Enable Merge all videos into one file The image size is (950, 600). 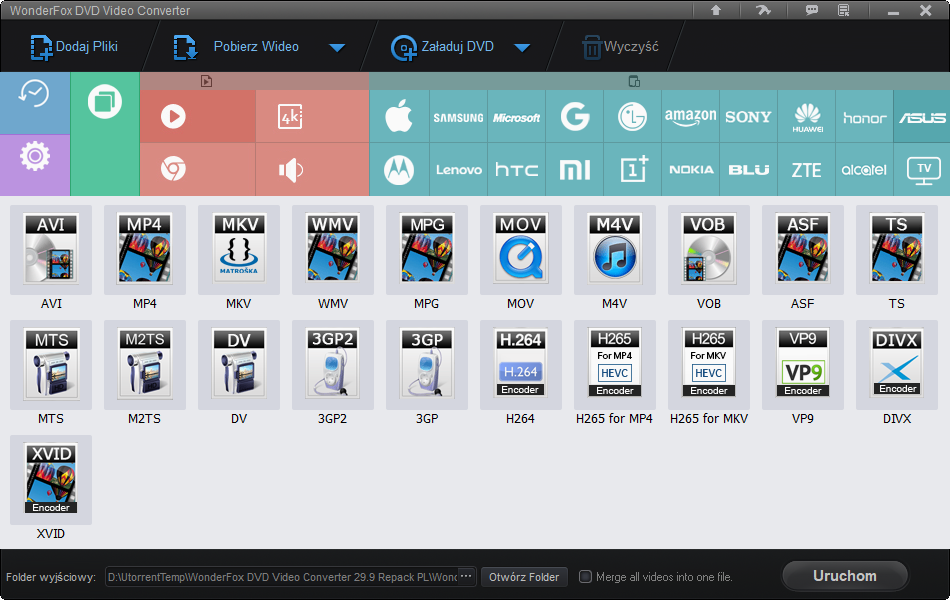coord(585,576)
